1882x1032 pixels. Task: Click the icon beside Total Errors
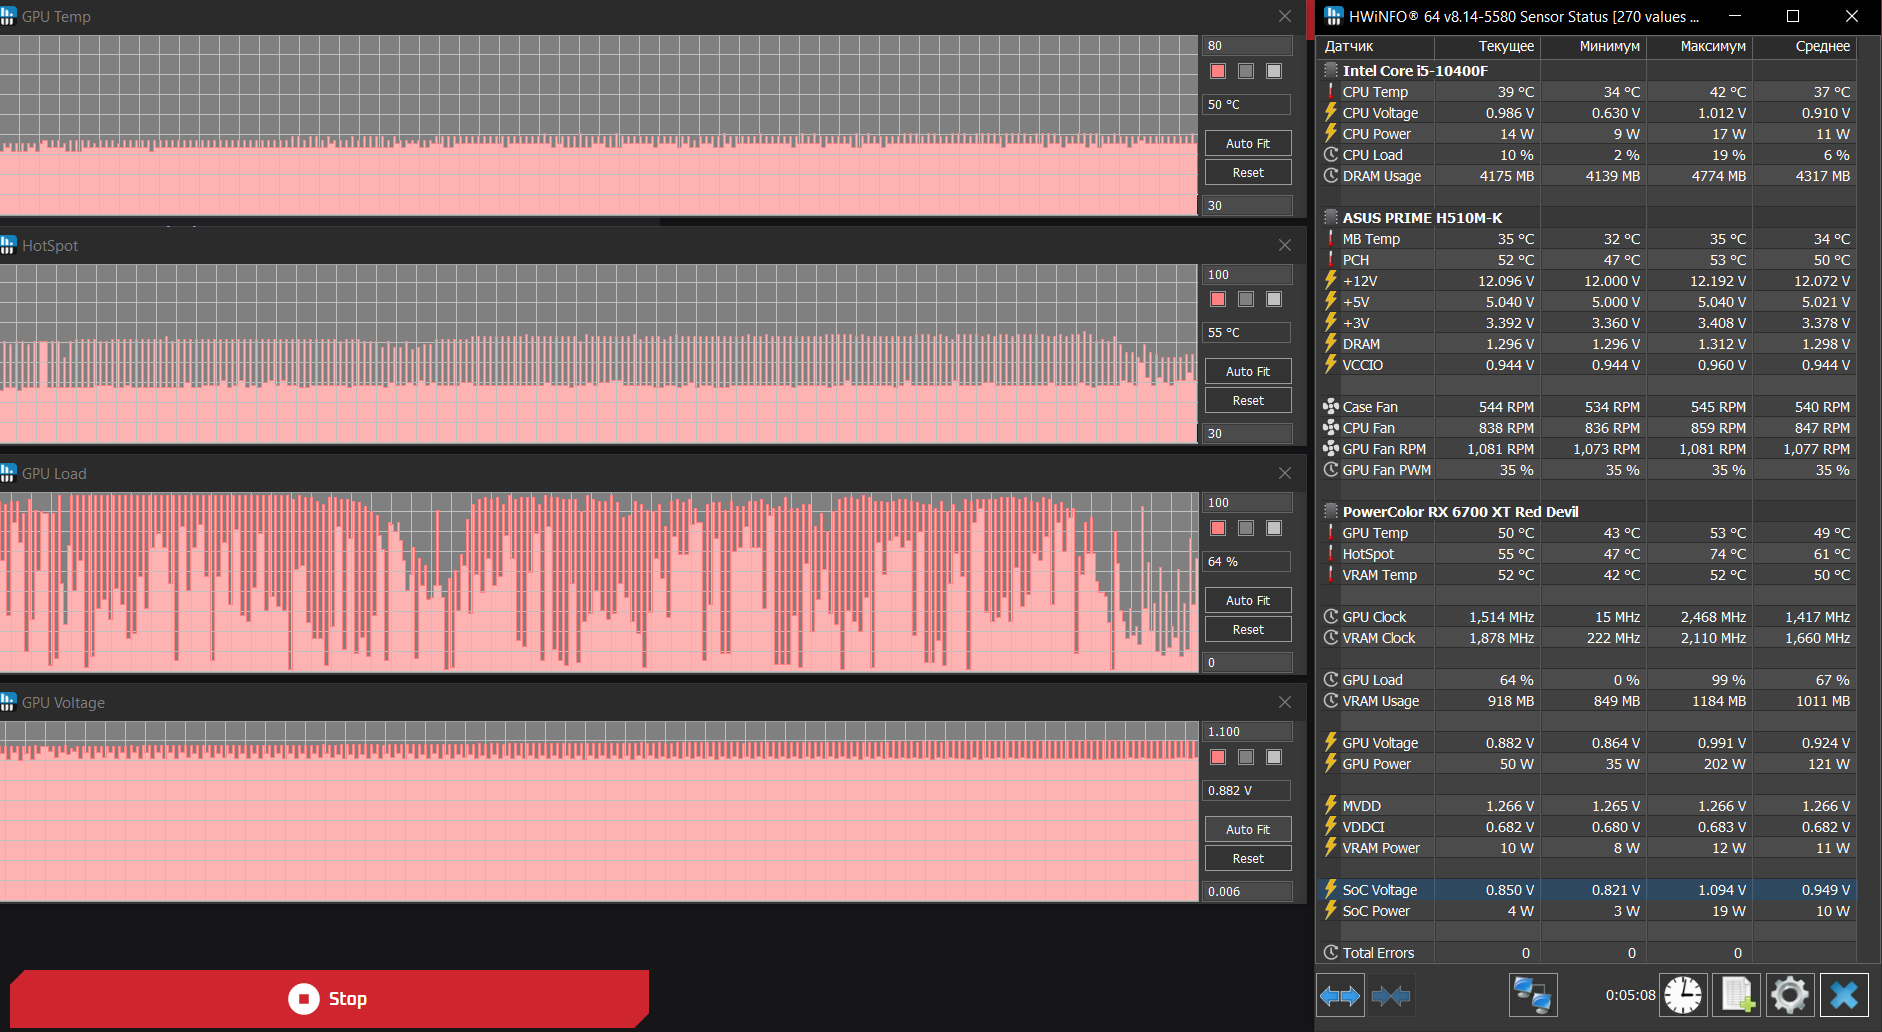click(1331, 953)
